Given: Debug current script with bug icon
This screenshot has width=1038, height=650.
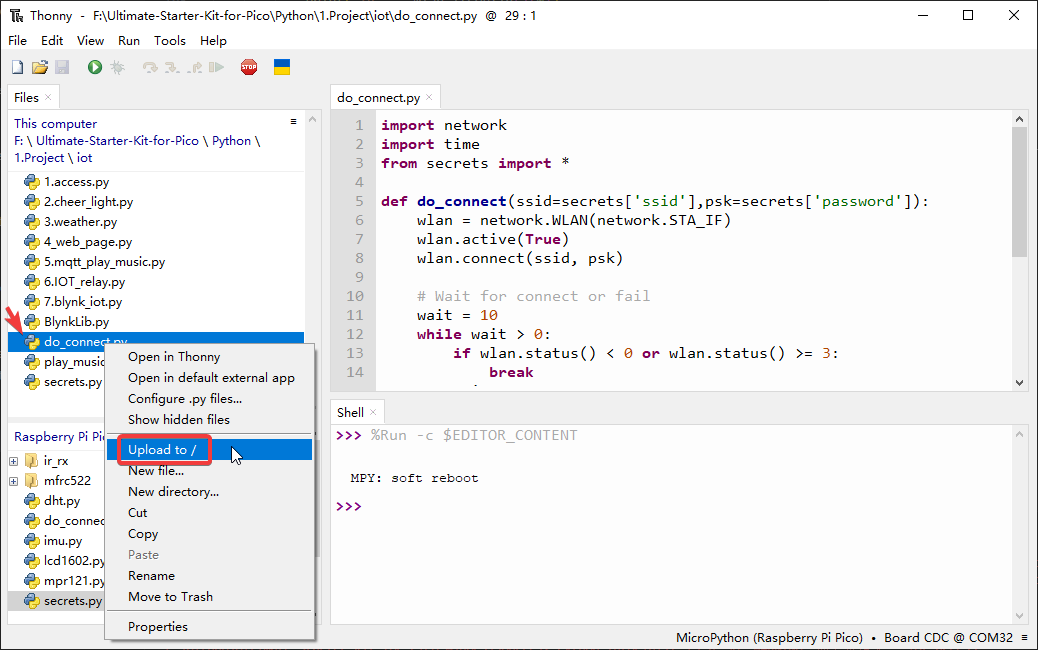Looking at the screenshot, I should [x=118, y=67].
